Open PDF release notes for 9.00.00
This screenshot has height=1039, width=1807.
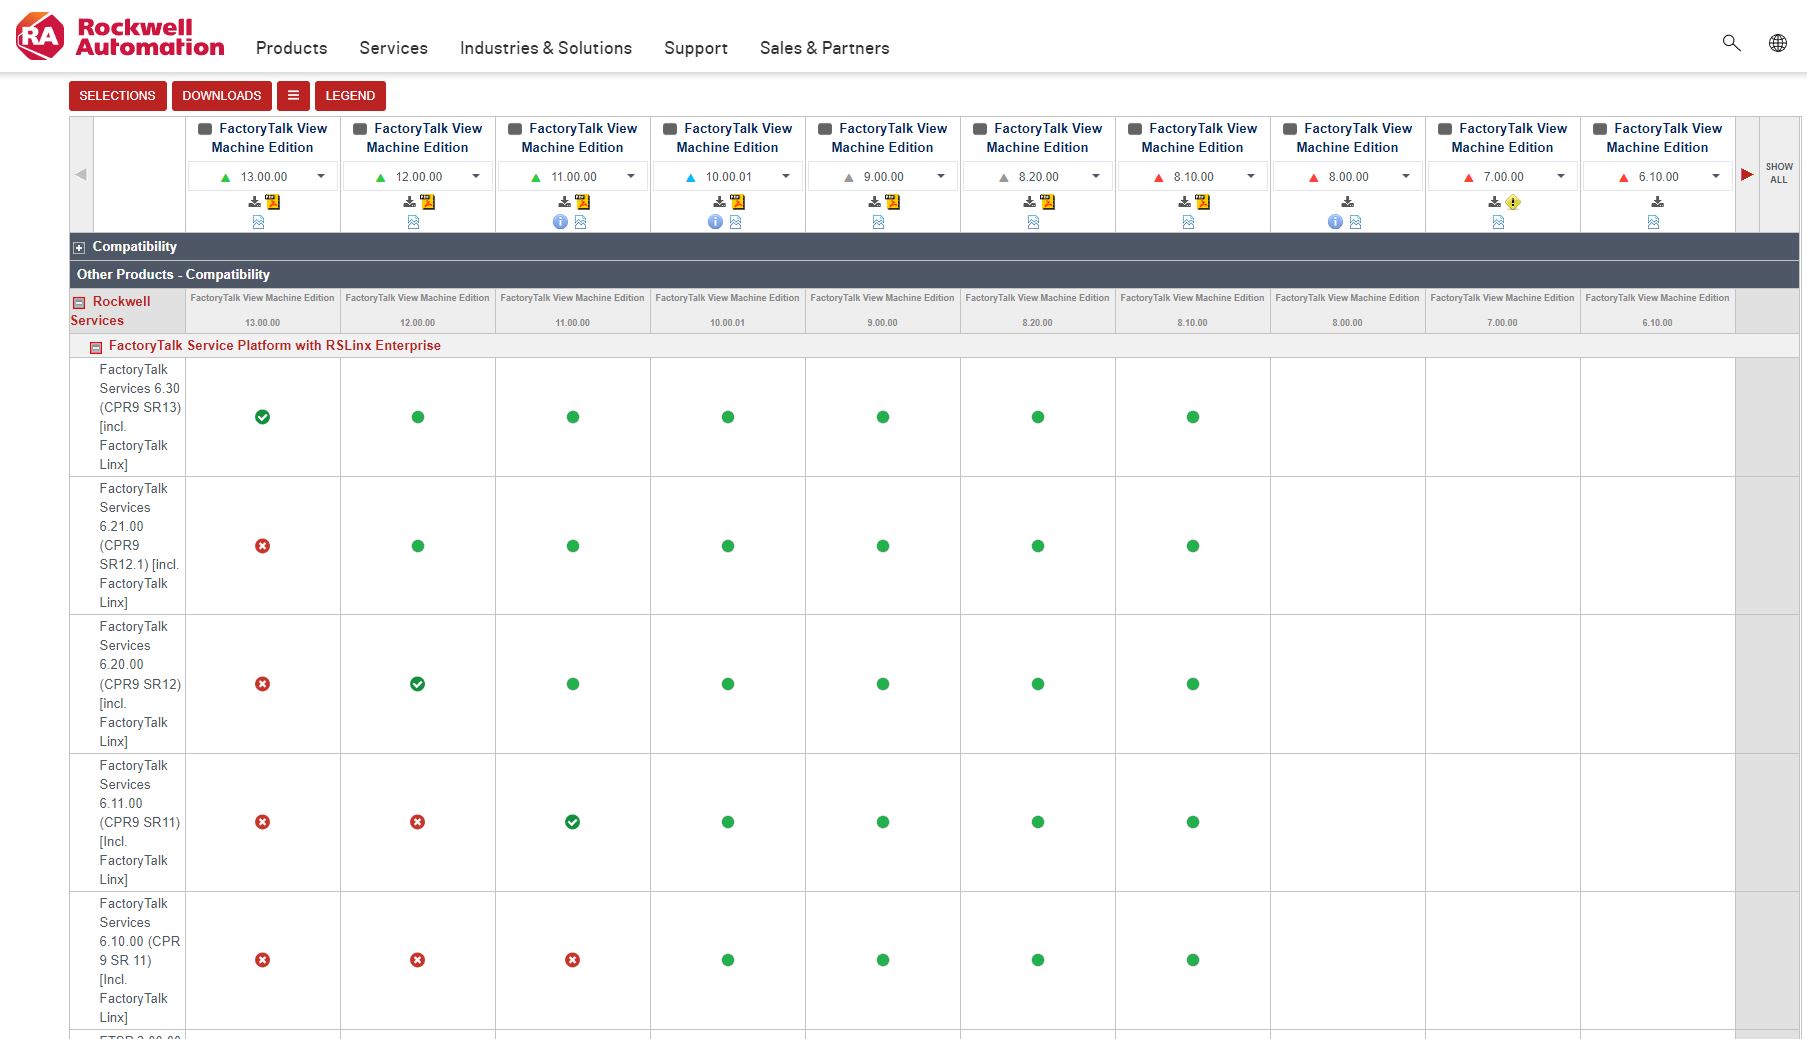click(892, 202)
